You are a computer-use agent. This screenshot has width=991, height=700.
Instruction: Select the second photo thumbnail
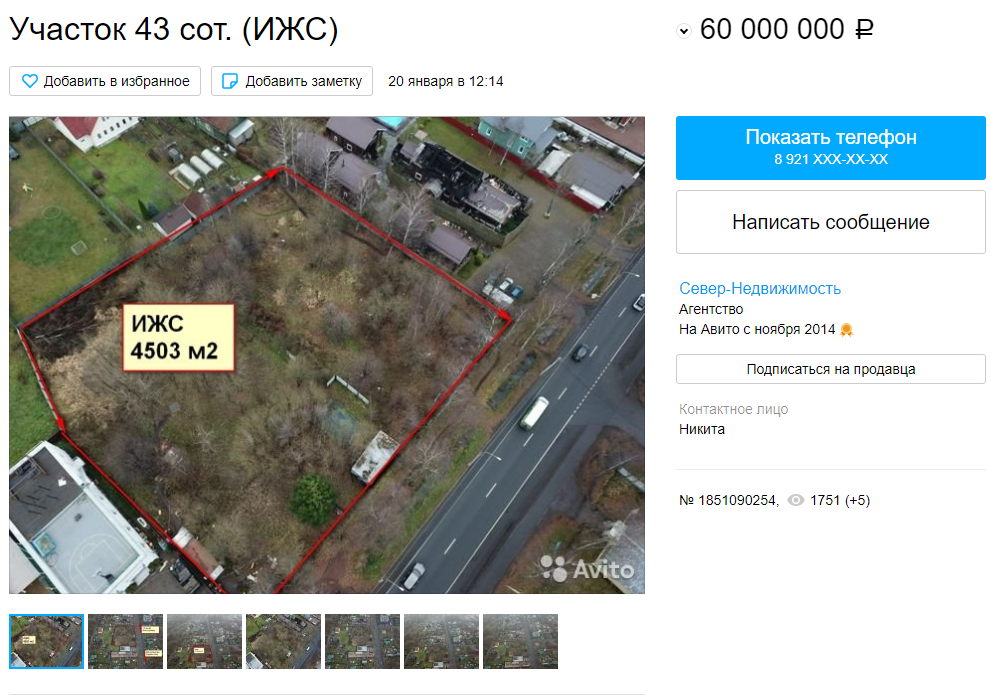(x=125, y=641)
